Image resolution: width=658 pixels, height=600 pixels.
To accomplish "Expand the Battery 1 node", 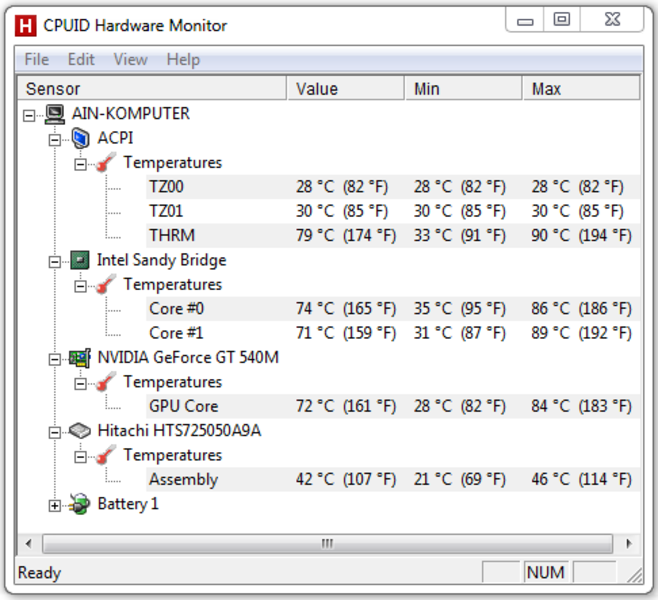I will click(55, 506).
